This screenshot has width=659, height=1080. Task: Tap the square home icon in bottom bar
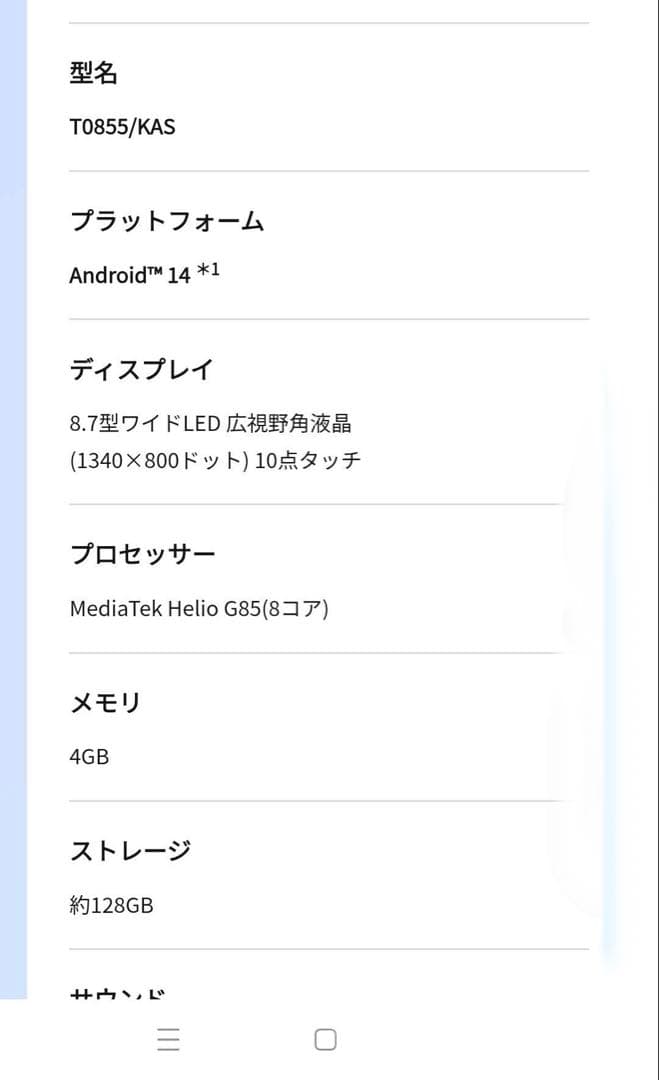coord(324,1040)
